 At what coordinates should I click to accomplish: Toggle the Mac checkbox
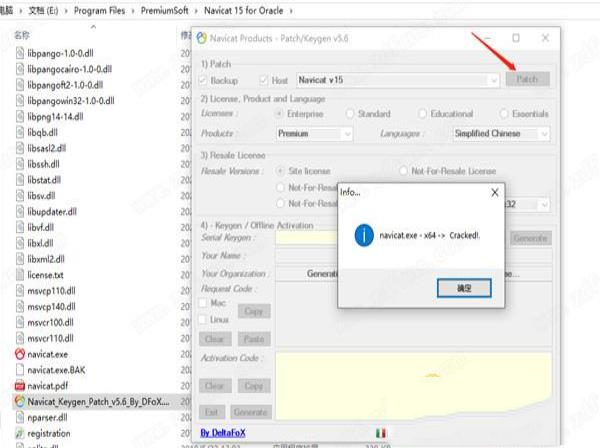click(203, 303)
